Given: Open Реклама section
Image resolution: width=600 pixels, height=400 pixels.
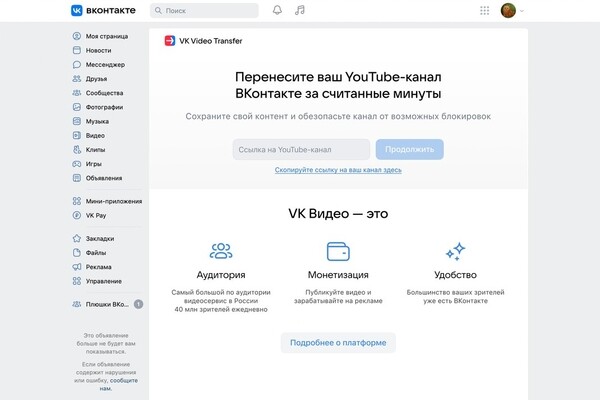Looking at the screenshot, I should coord(98,266).
